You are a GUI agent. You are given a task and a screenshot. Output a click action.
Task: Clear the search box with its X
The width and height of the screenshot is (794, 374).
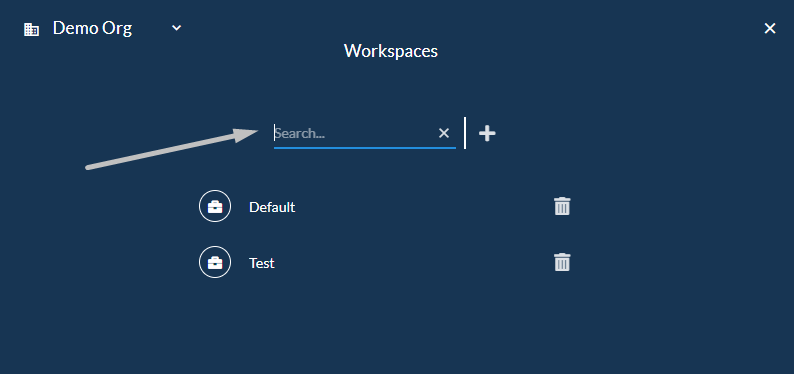444,133
